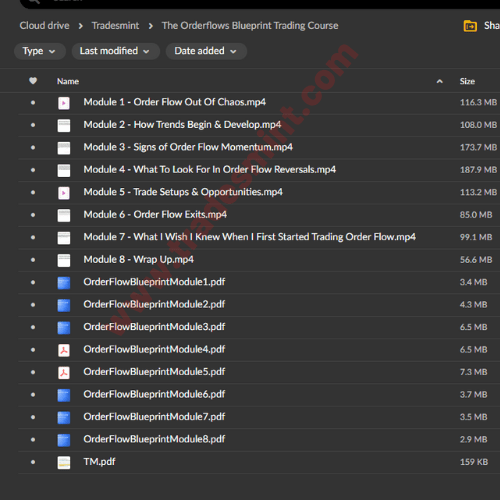Click the 116.3 MB size value
Image resolution: width=500 pixels, height=500 pixels.
(479, 102)
